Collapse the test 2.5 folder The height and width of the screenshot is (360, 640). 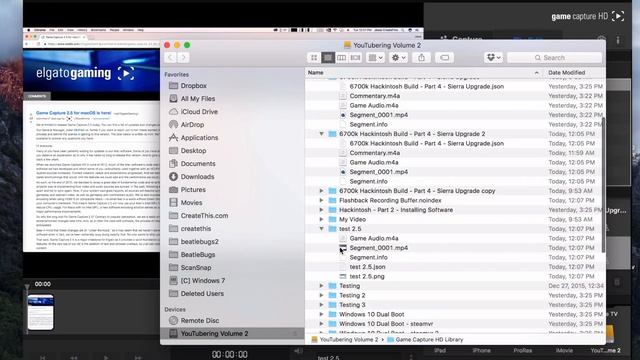[x=321, y=229]
